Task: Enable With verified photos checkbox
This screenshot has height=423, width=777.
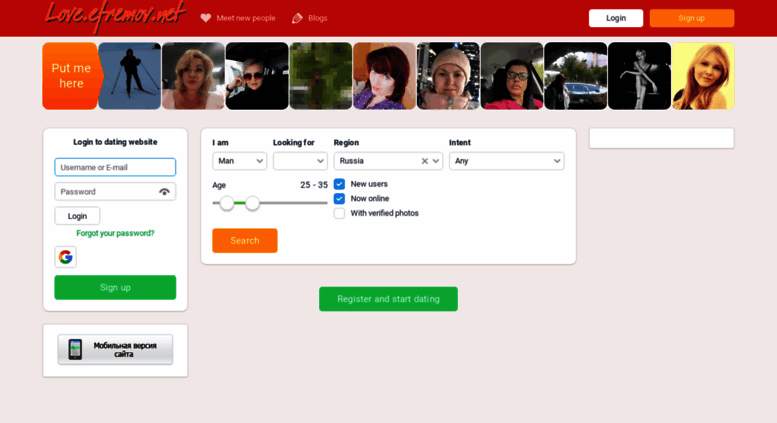Action: [339, 213]
